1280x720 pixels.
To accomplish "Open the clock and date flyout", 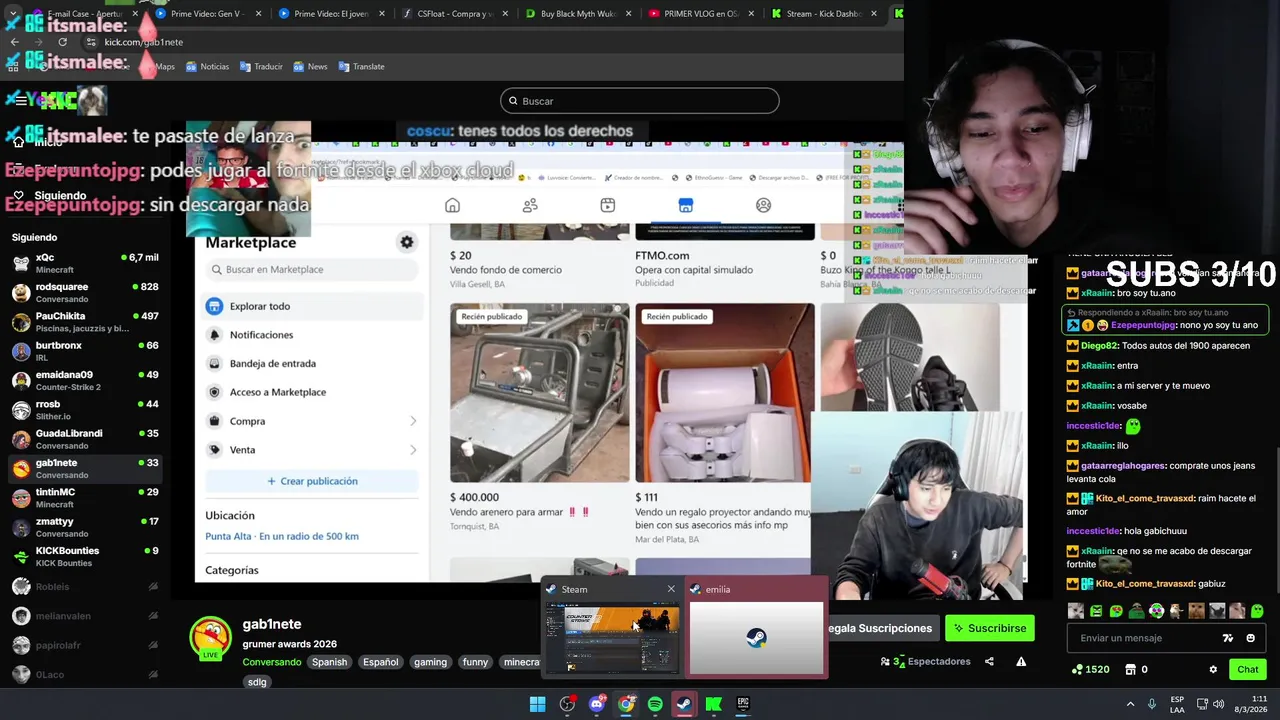I will coord(1253,704).
